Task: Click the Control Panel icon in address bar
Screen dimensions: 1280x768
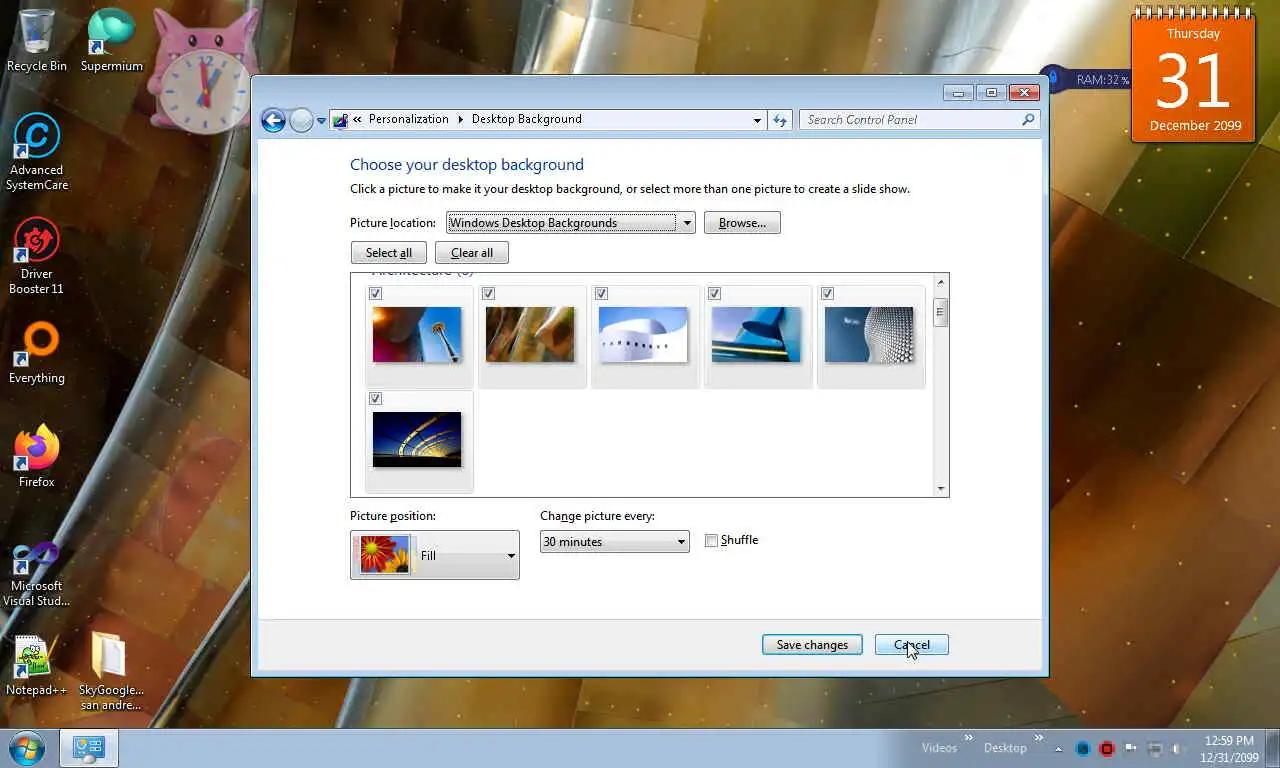Action: pos(340,120)
